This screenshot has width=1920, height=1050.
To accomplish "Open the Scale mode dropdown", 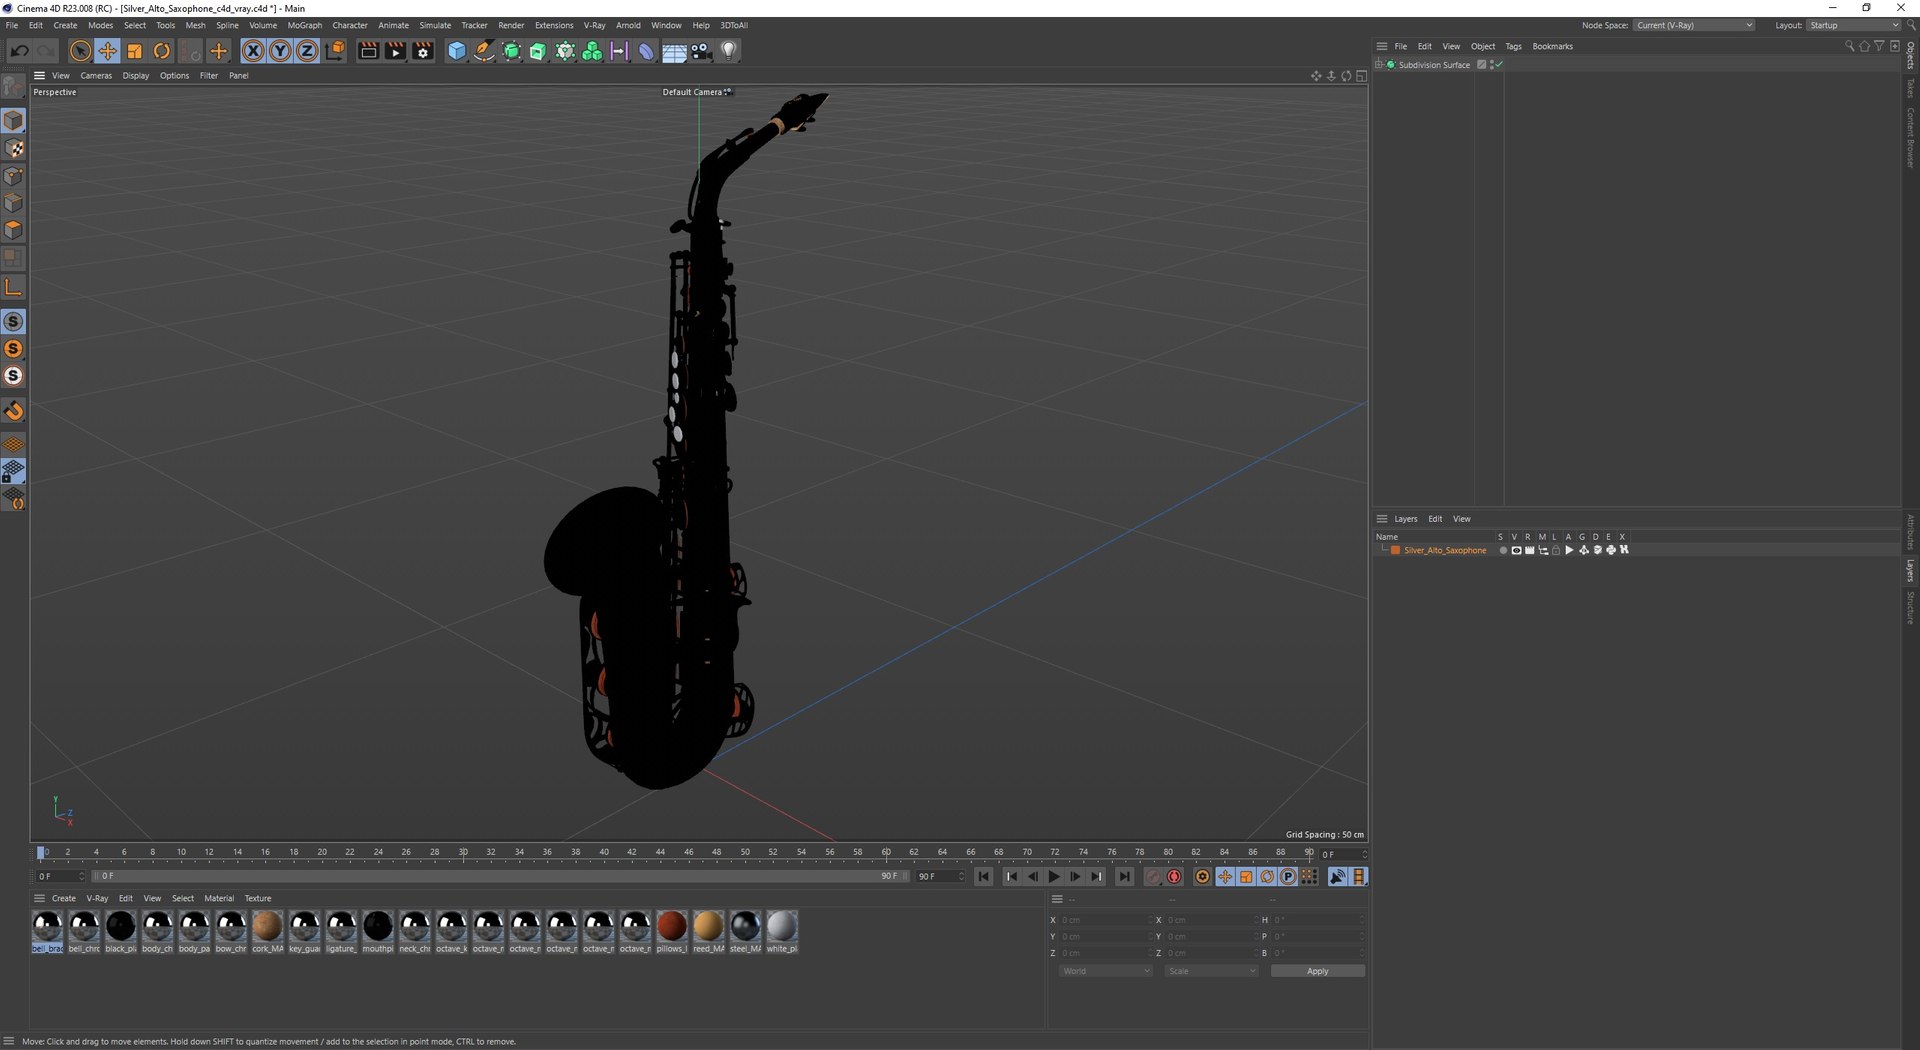I will point(1211,971).
